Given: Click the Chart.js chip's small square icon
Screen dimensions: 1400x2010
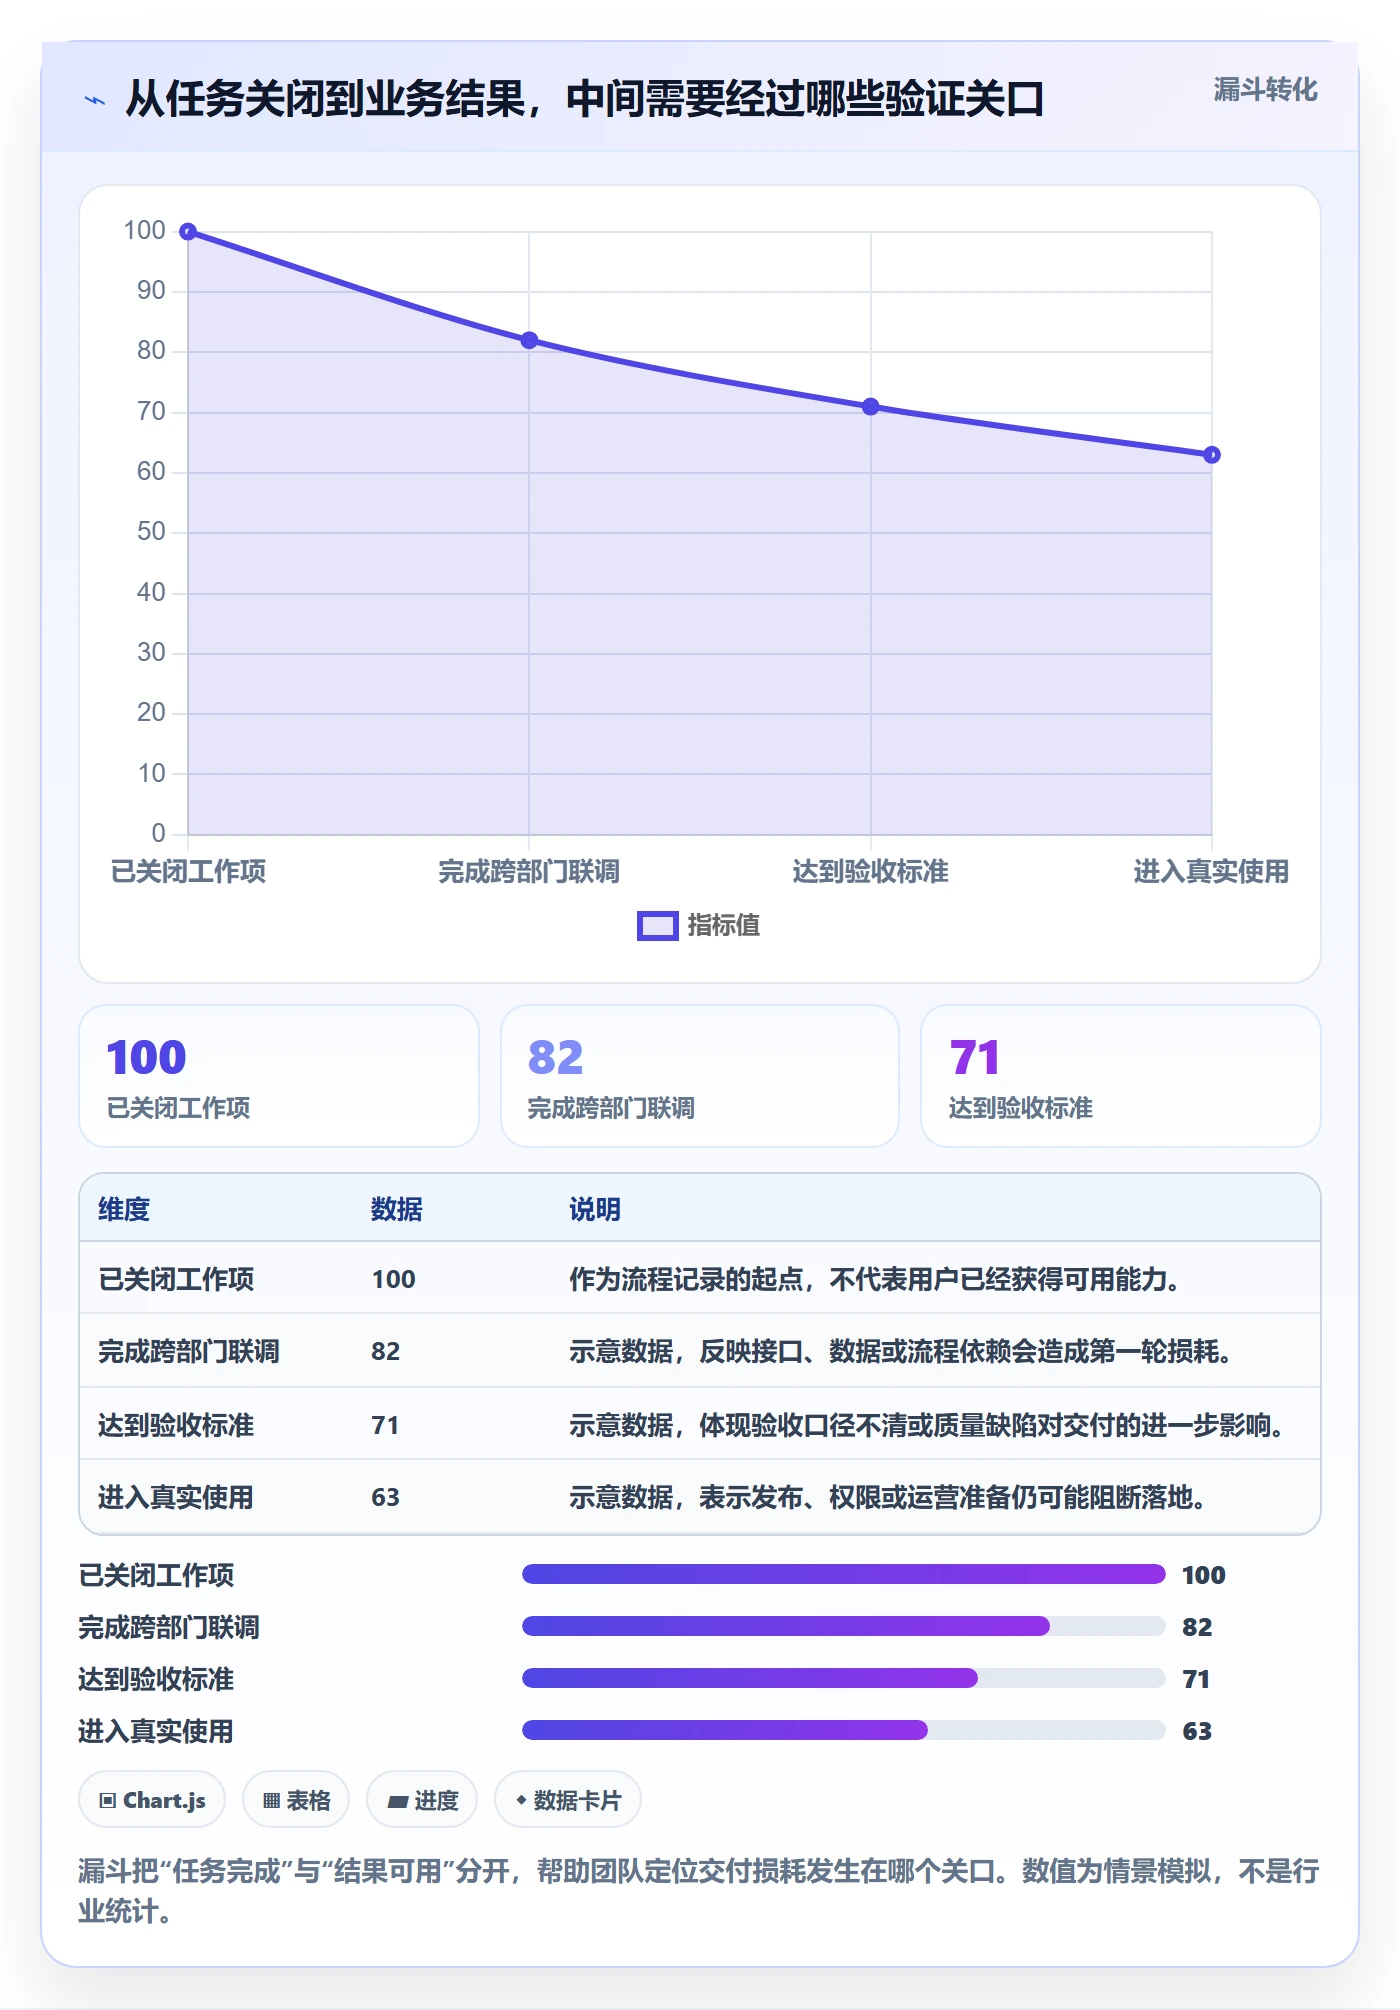Looking at the screenshot, I should click(108, 1800).
